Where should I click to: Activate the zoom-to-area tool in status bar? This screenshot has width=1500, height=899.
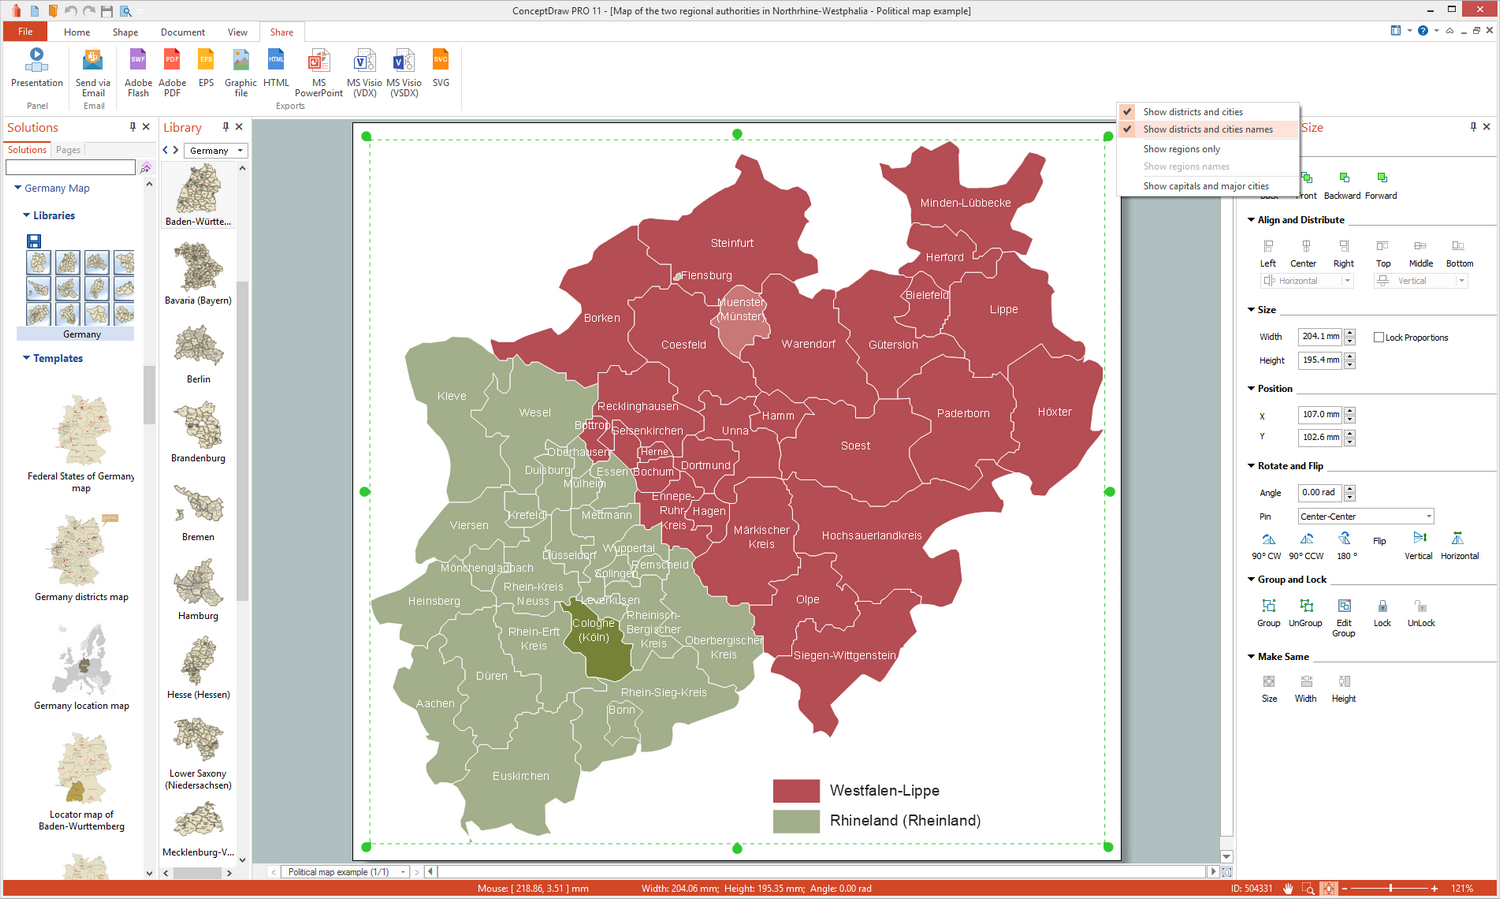pos(1308,888)
